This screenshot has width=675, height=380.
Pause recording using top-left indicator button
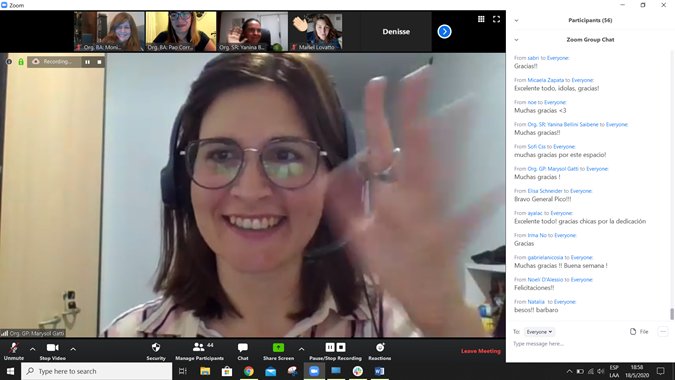[87, 62]
